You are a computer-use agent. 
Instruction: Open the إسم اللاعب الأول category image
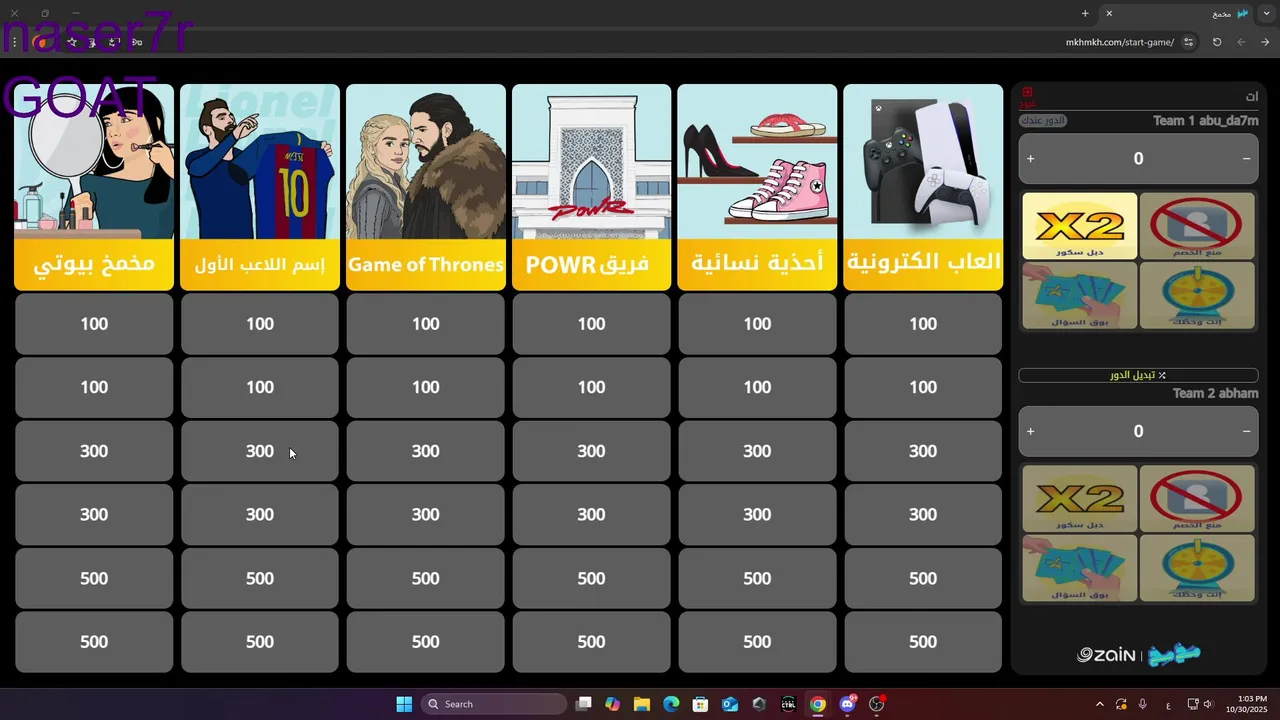point(260,161)
